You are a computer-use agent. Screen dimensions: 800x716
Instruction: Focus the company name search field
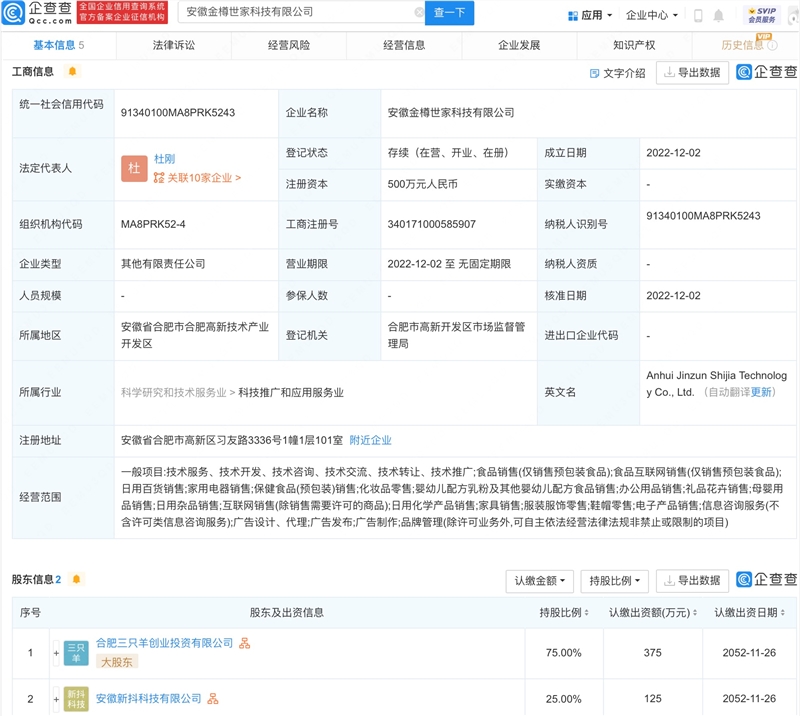point(301,12)
